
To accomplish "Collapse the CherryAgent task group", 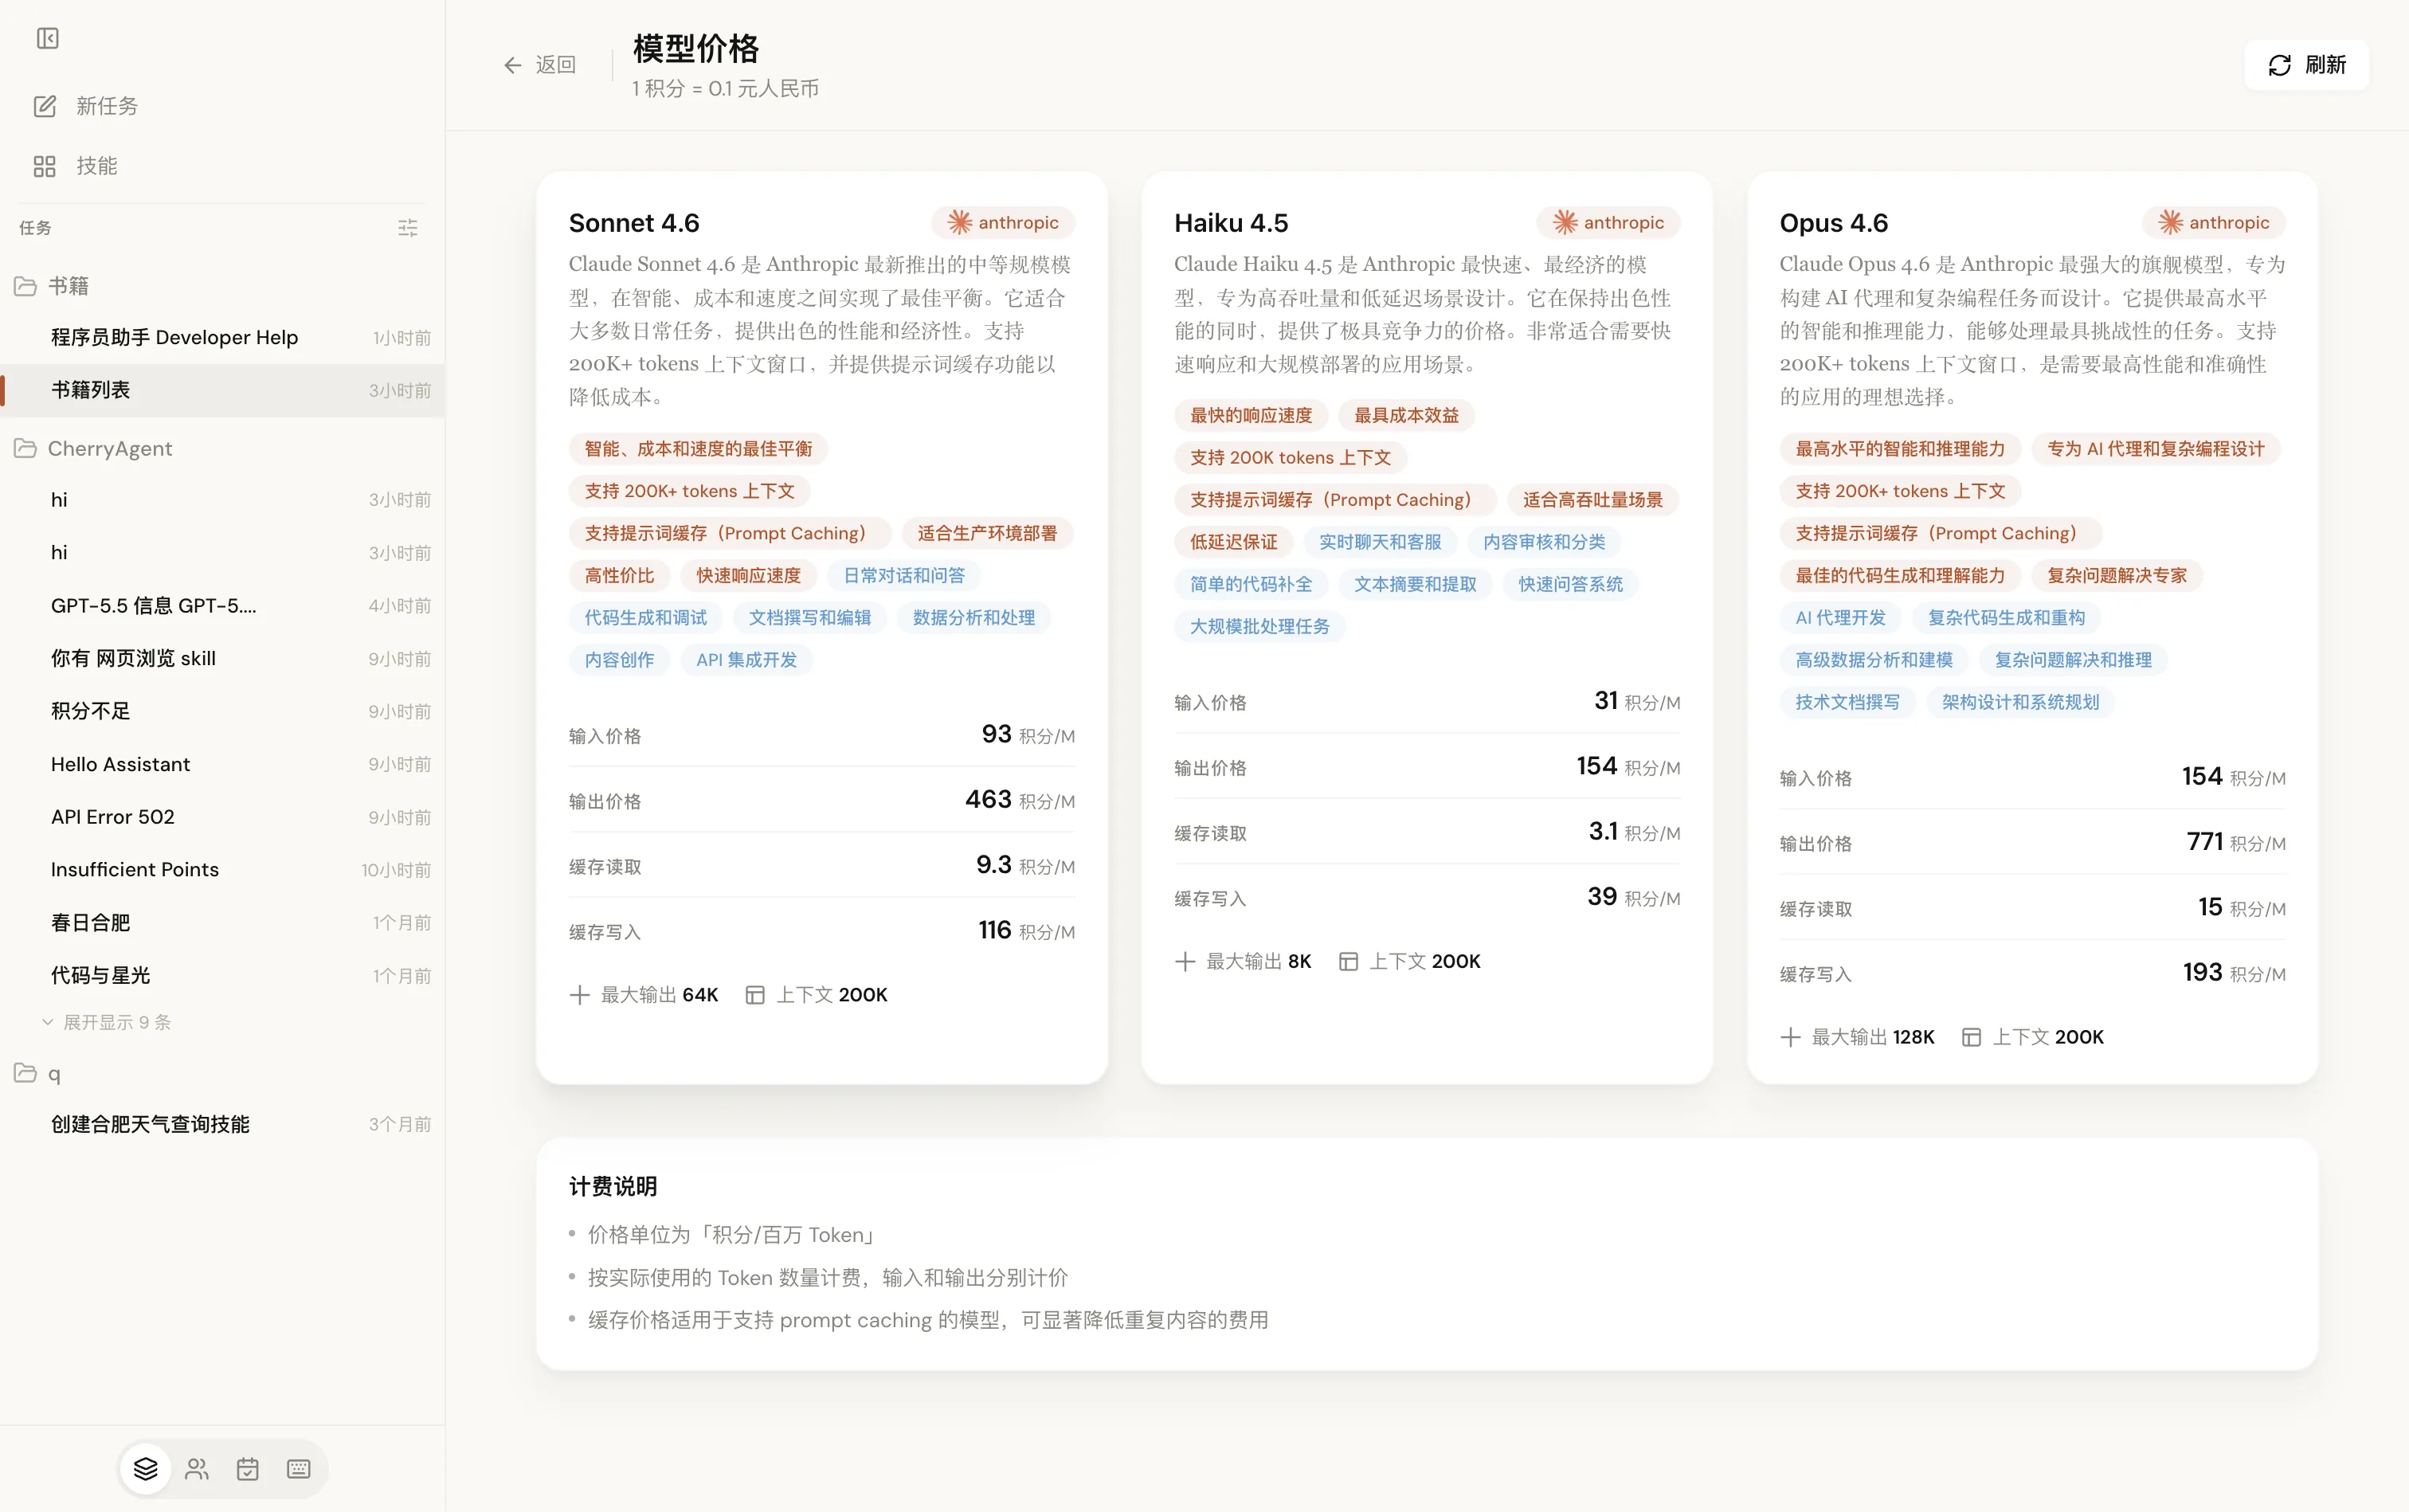I will [x=222, y=448].
